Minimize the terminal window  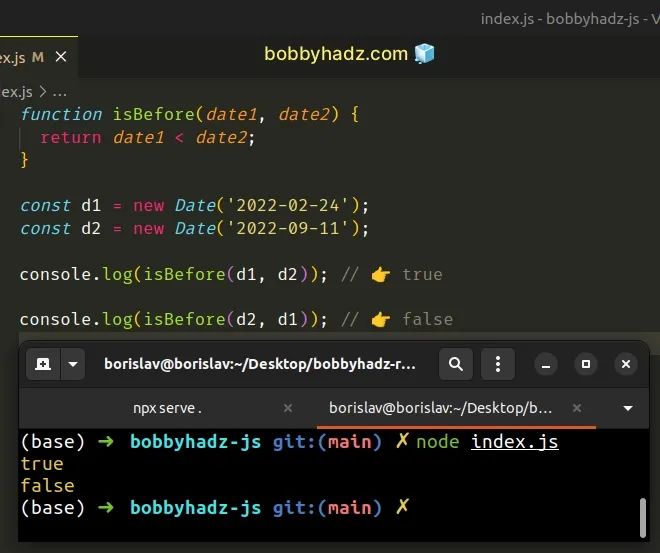[546, 364]
